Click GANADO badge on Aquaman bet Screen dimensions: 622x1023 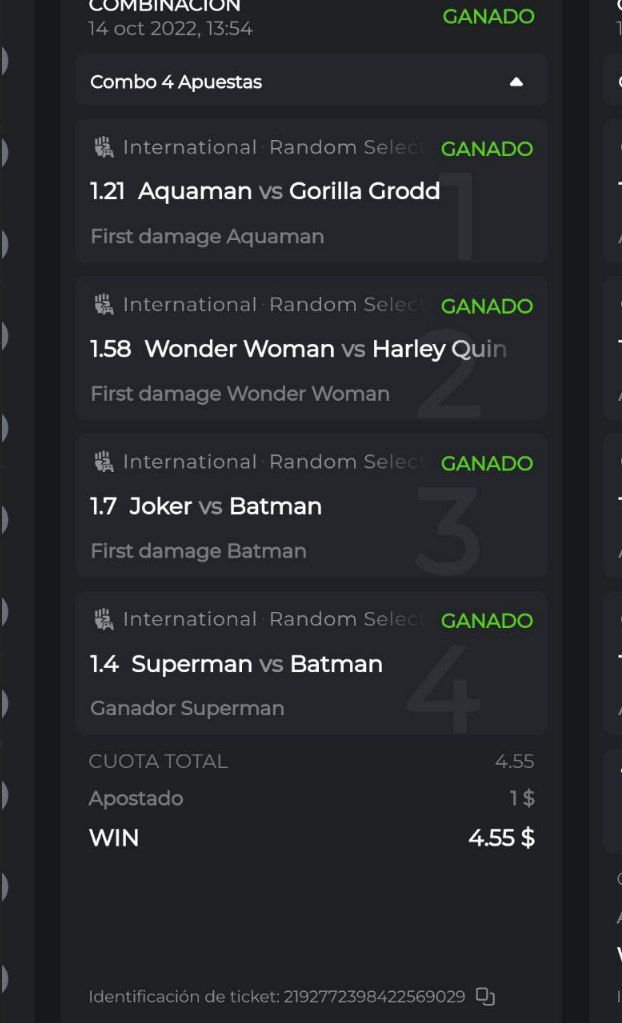coord(487,149)
